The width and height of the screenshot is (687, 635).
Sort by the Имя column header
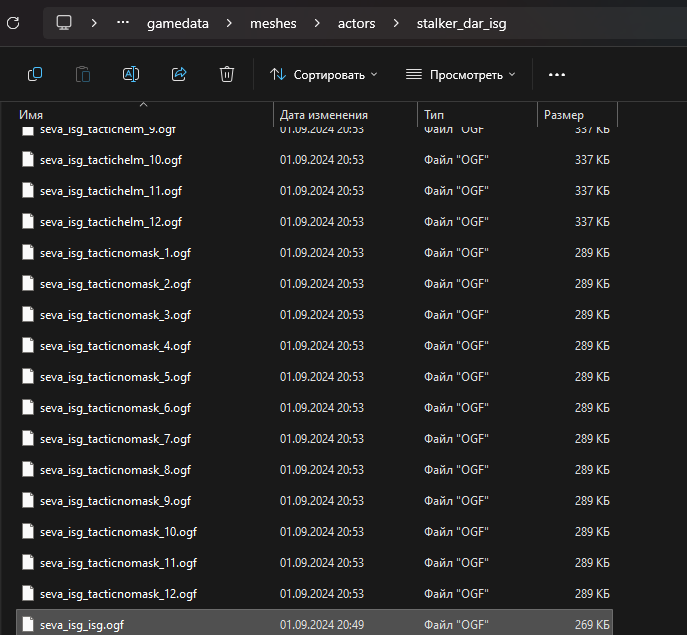32,115
